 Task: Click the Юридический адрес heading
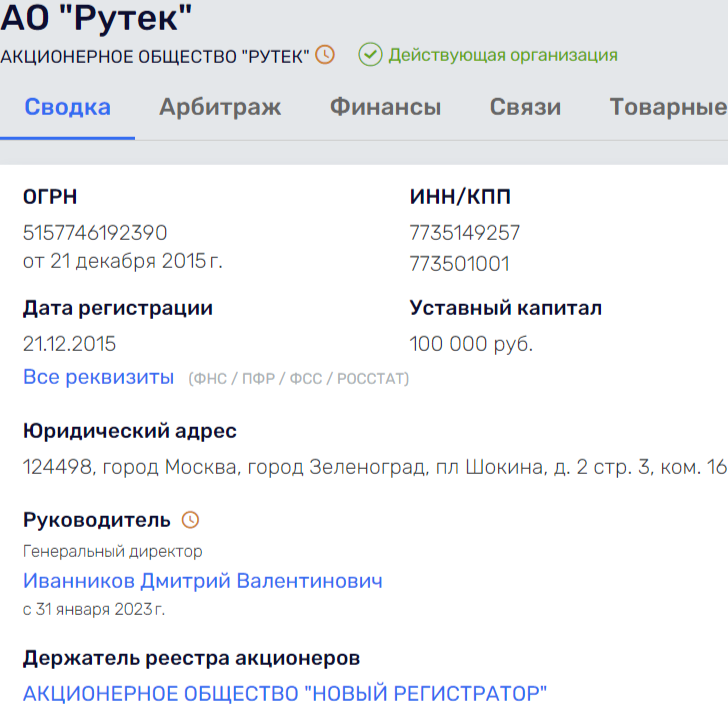[130, 431]
